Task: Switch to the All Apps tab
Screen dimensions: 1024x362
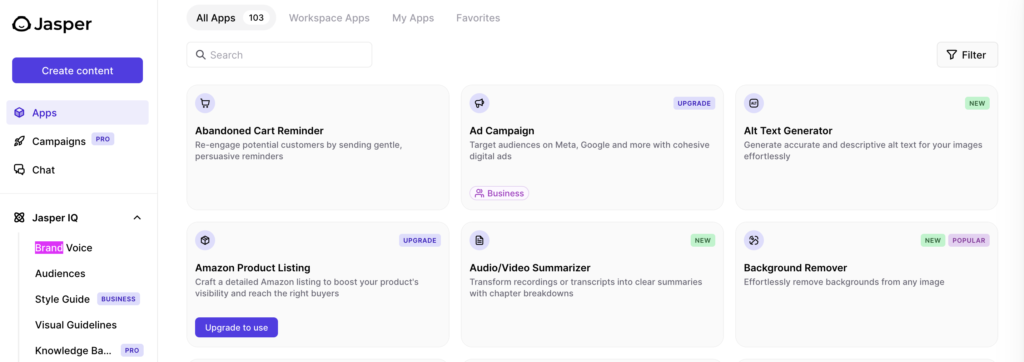Action: click(x=231, y=18)
